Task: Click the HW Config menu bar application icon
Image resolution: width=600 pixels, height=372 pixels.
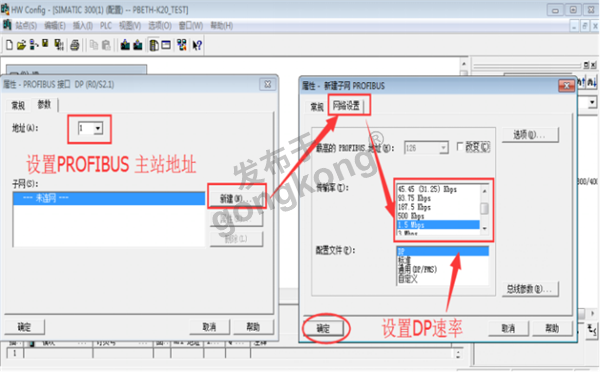Action: coord(7,25)
